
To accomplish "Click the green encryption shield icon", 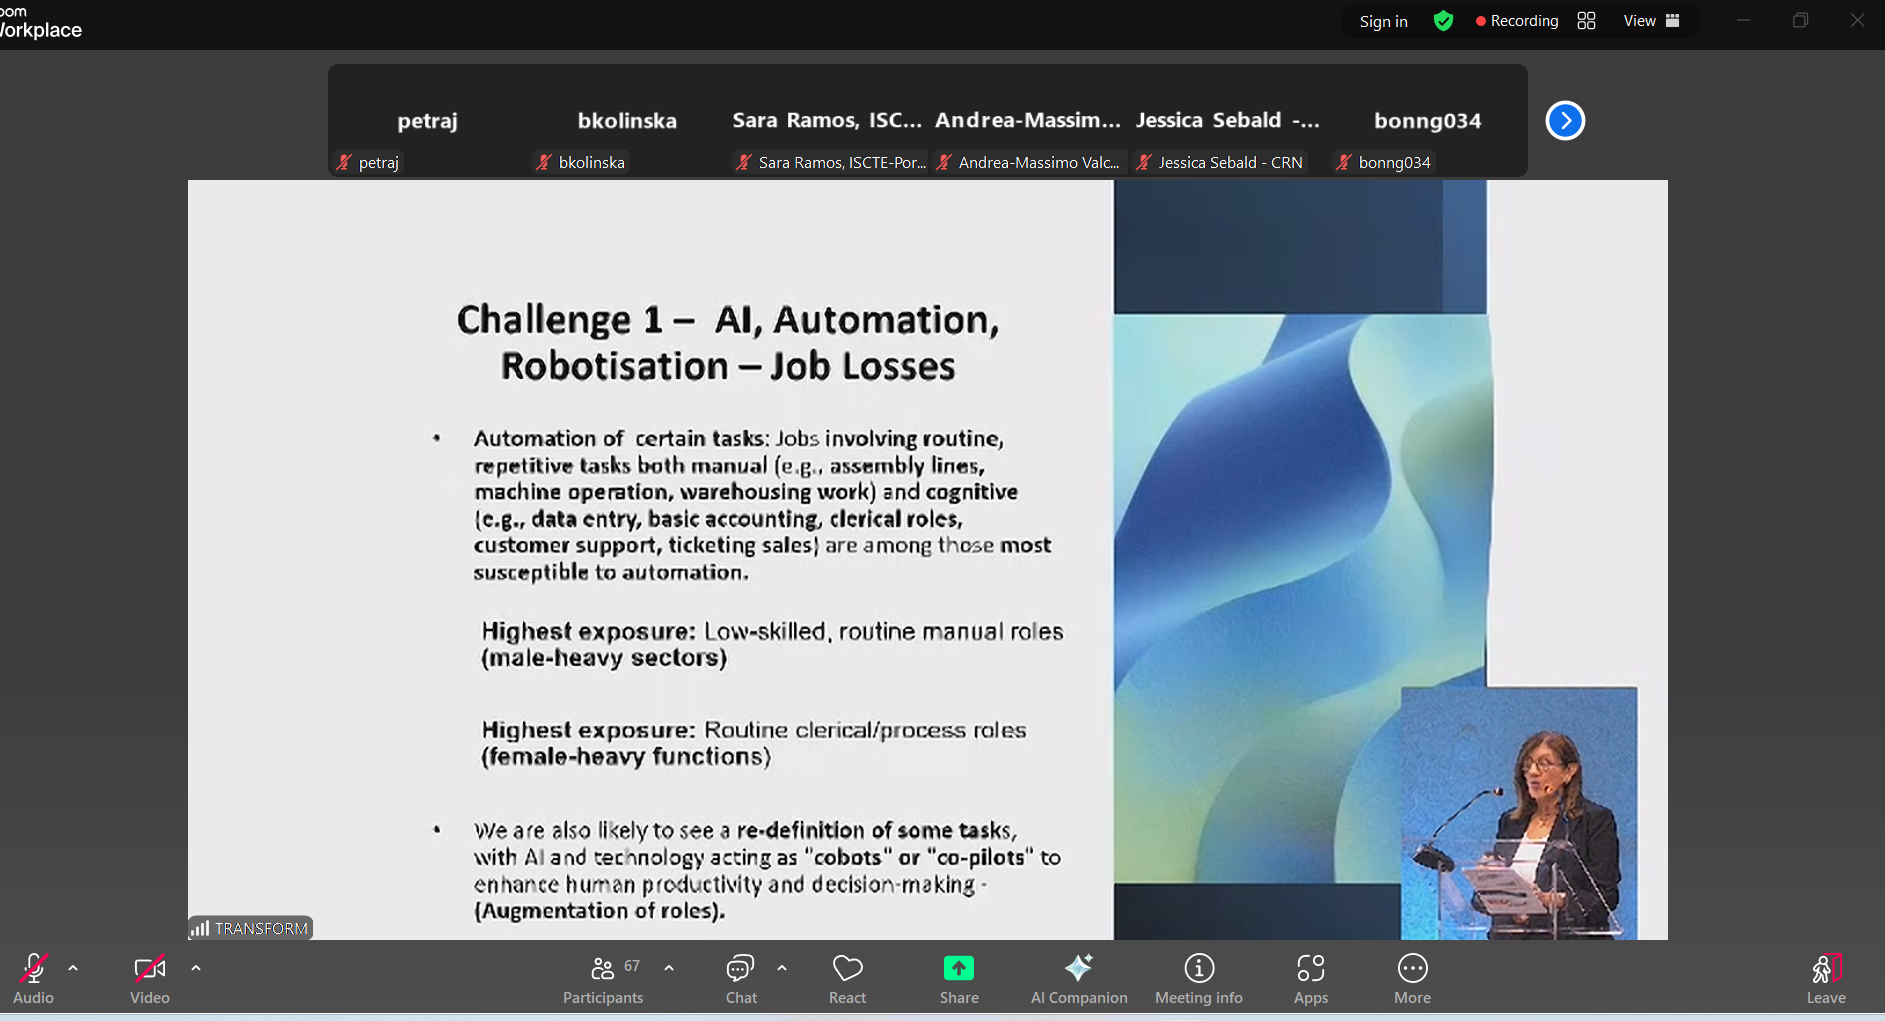I will [1443, 21].
